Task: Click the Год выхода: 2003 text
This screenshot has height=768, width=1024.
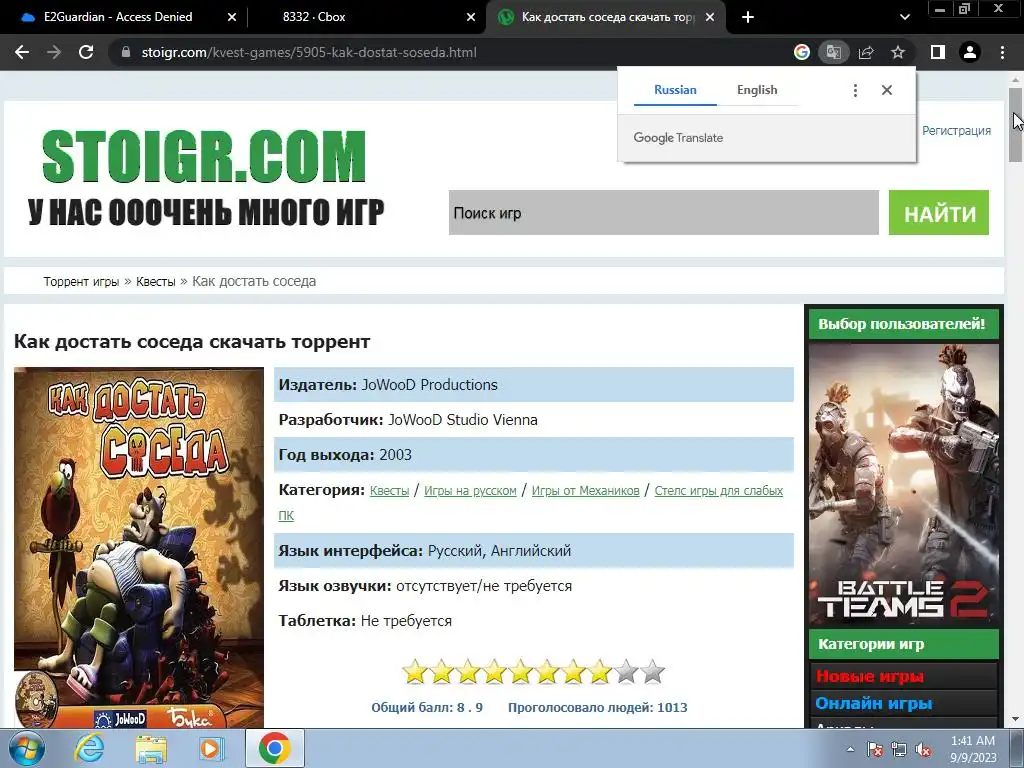Action: (345, 455)
